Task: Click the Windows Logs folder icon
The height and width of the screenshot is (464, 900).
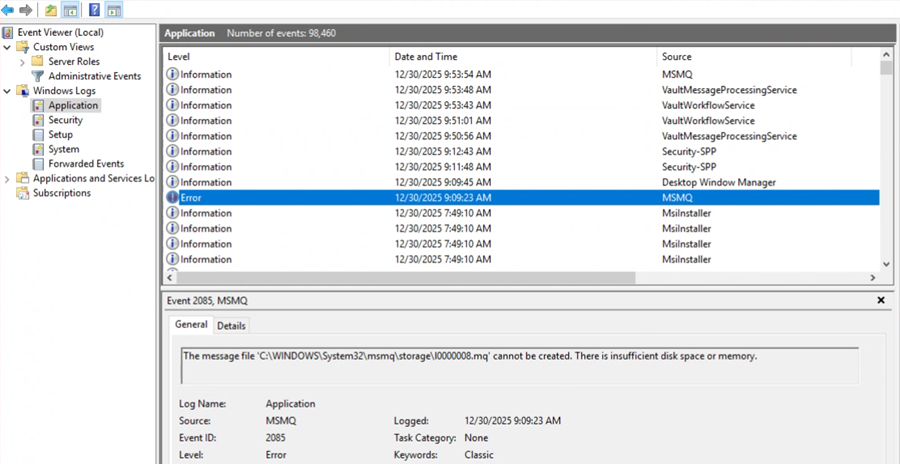Action: (x=22, y=90)
